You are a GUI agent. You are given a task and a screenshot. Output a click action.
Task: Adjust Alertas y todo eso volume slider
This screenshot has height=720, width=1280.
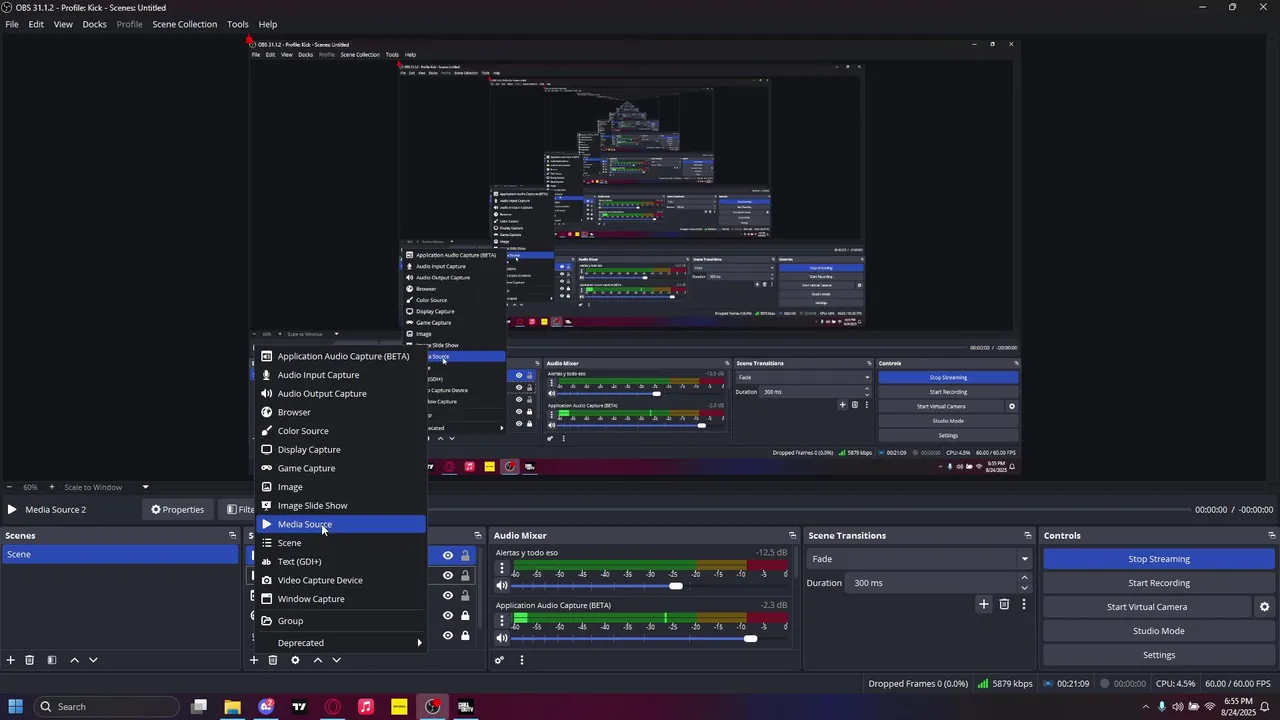tap(676, 586)
